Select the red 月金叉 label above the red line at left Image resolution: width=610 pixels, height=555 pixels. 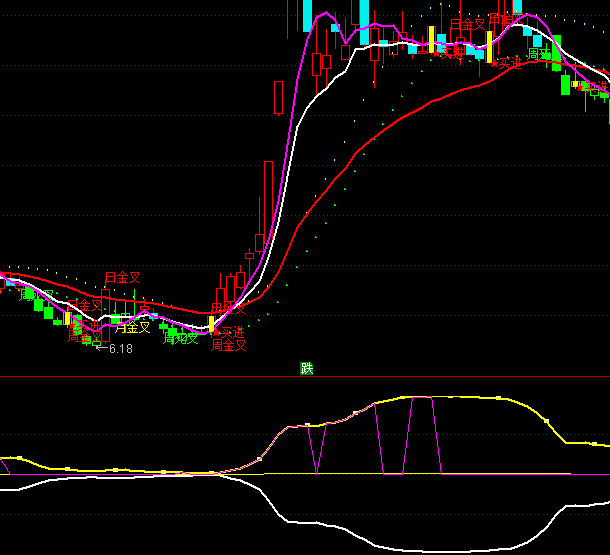(x=123, y=278)
